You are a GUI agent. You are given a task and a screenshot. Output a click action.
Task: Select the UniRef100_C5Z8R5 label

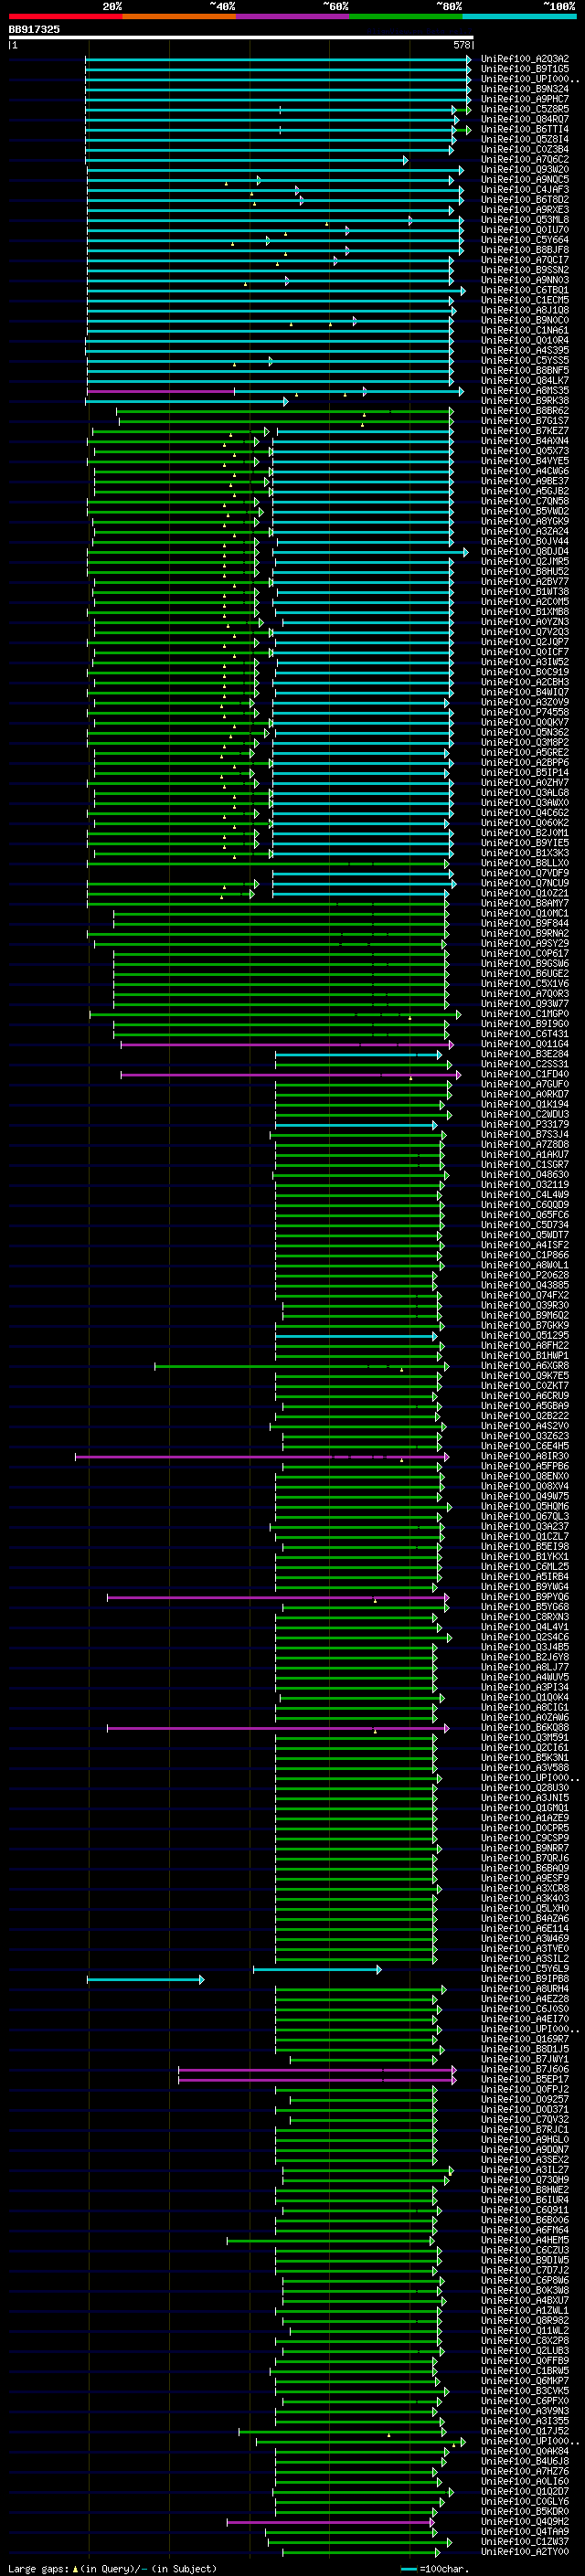click(x=525, y=109)
